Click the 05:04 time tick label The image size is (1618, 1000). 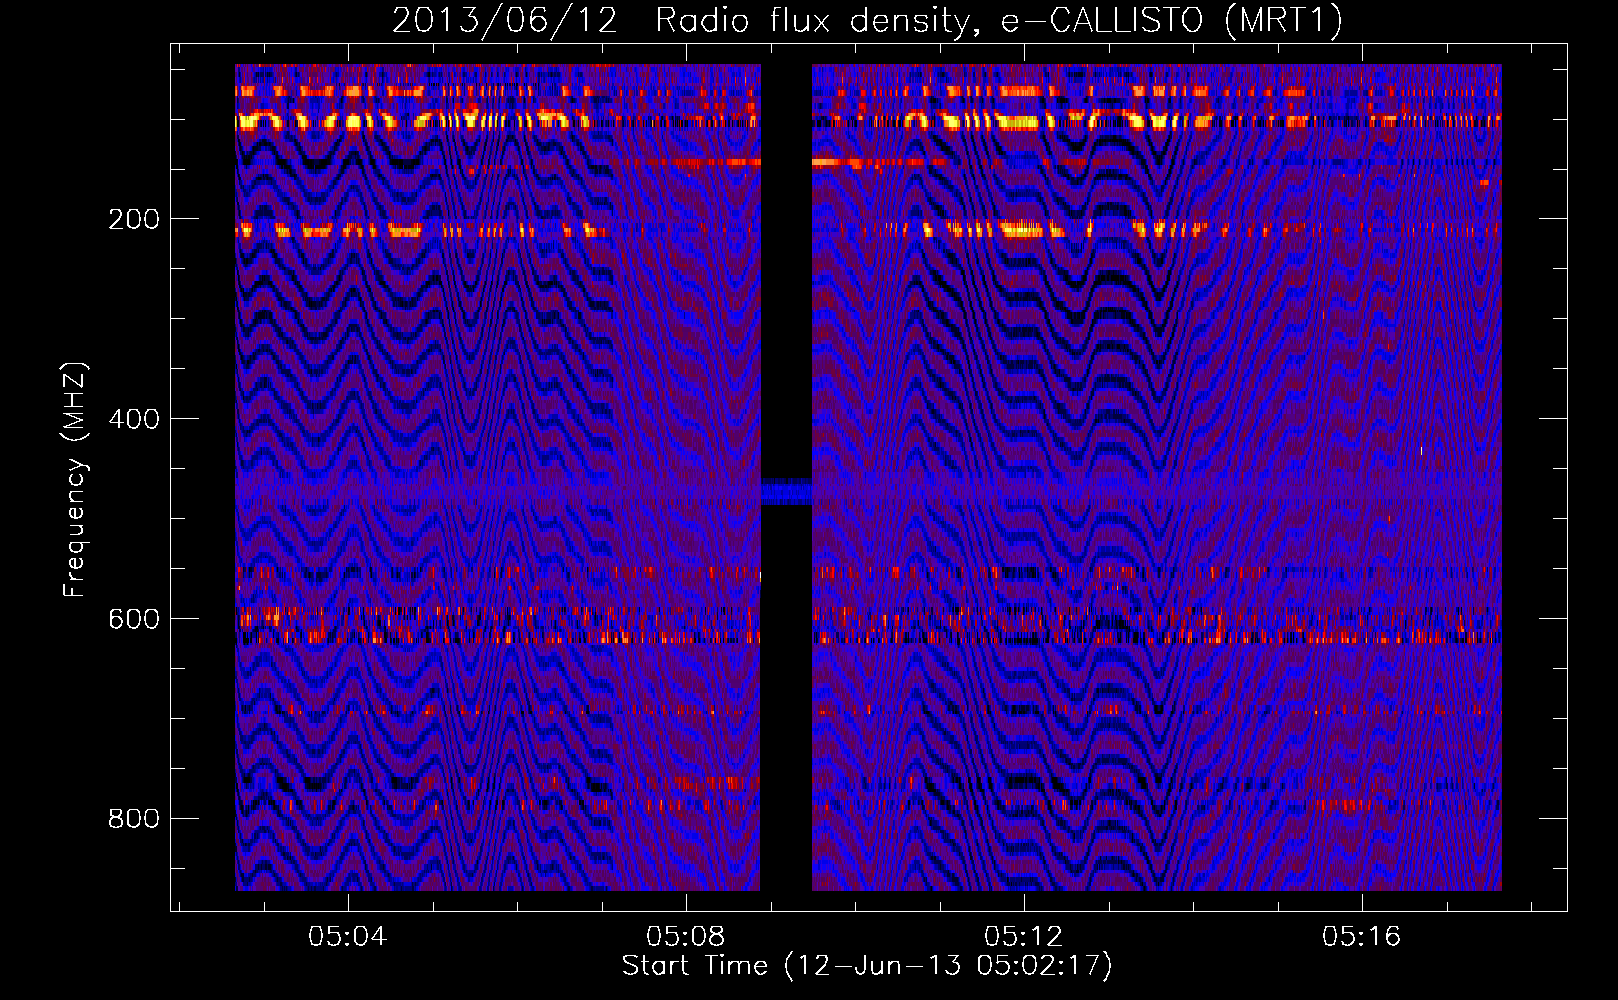347,937
